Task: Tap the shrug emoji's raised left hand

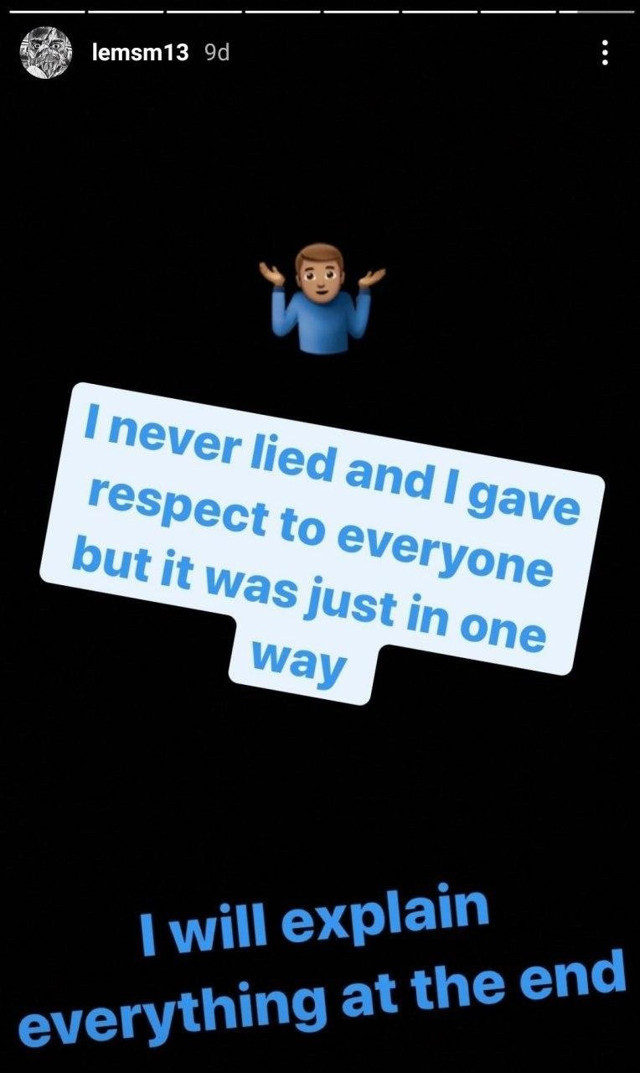Action: pyautogui.click(x=272, y=274)
